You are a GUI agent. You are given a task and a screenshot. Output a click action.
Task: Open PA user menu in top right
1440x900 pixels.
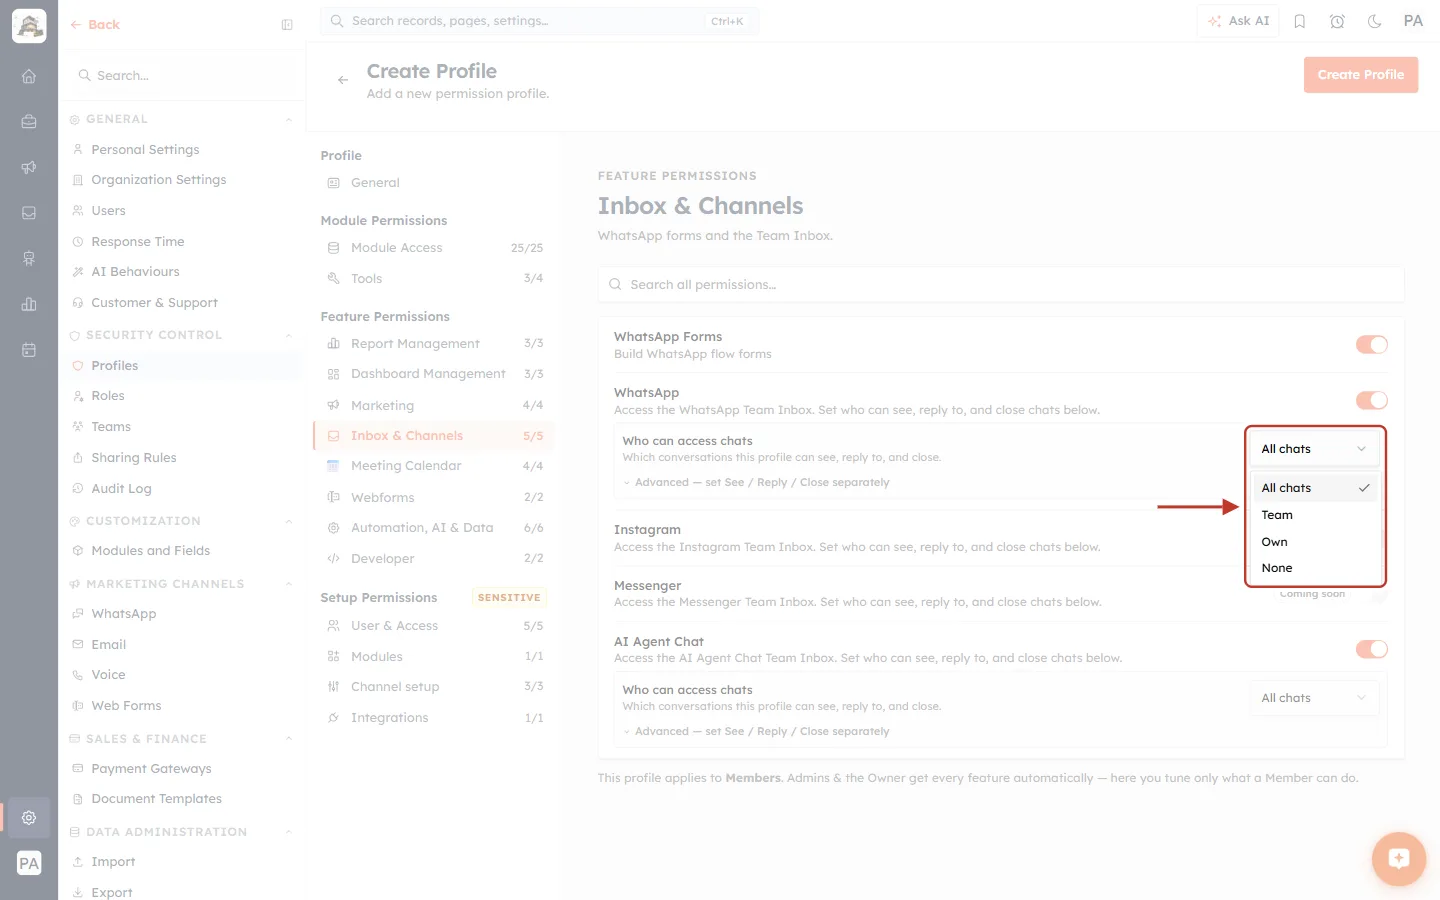(x=1413, y=21)
